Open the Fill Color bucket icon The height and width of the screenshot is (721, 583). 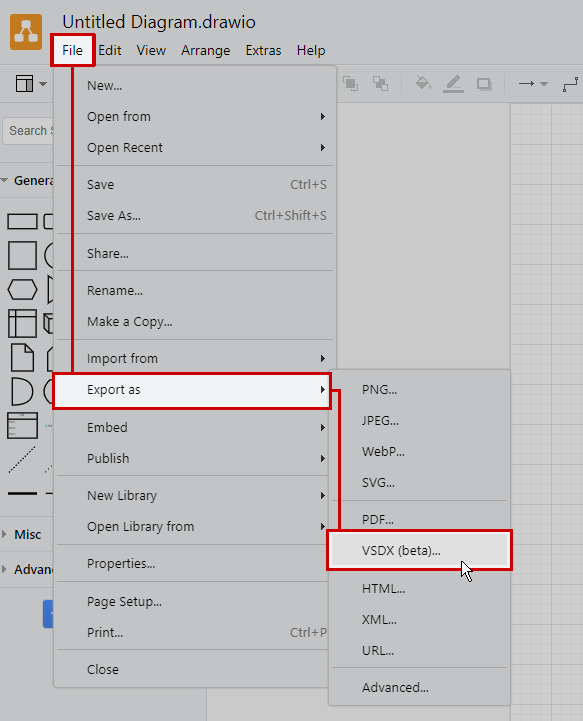423,84
